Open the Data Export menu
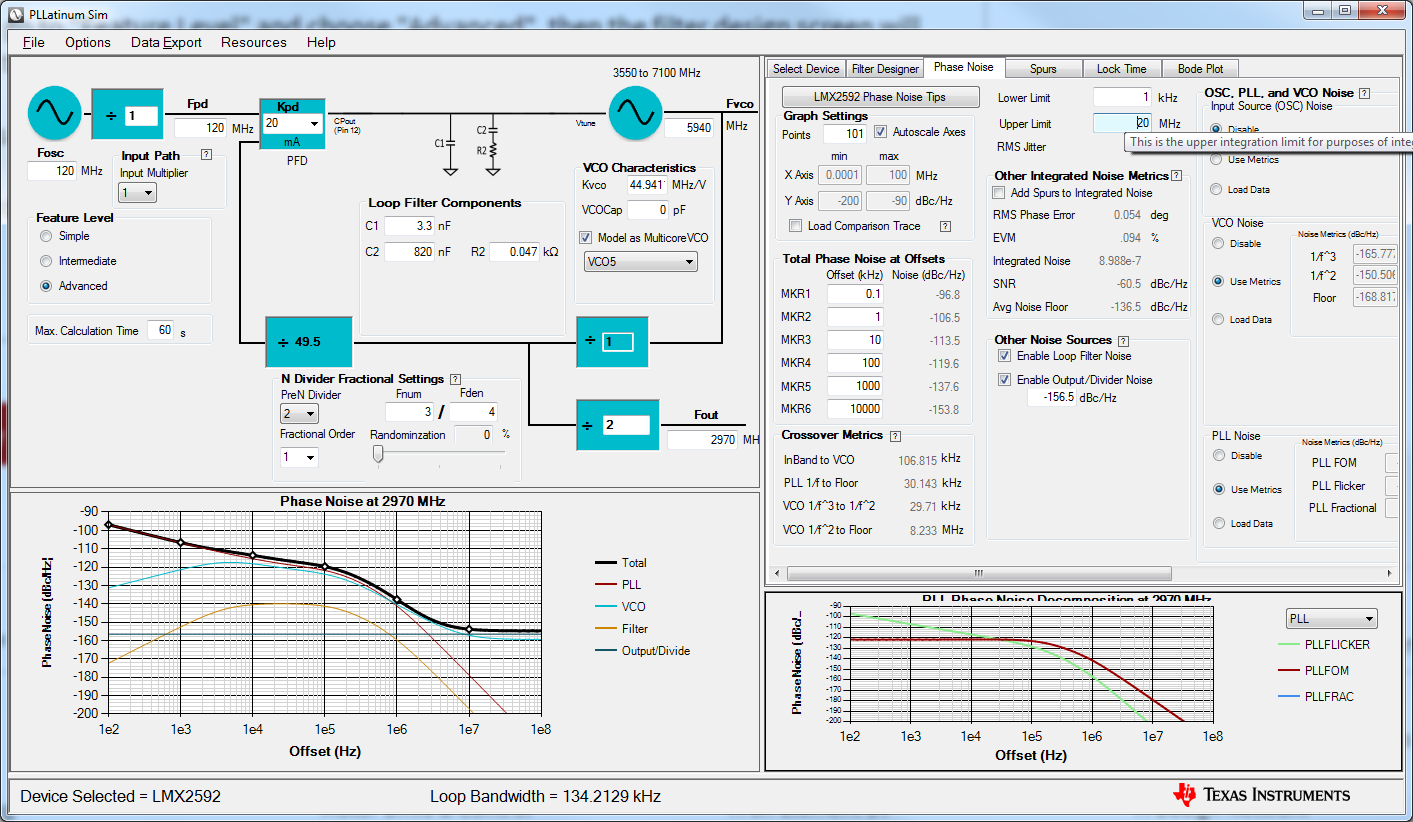Image resolution: width=1413 pixels, height=822 pixels. click(x=166, y=42)
